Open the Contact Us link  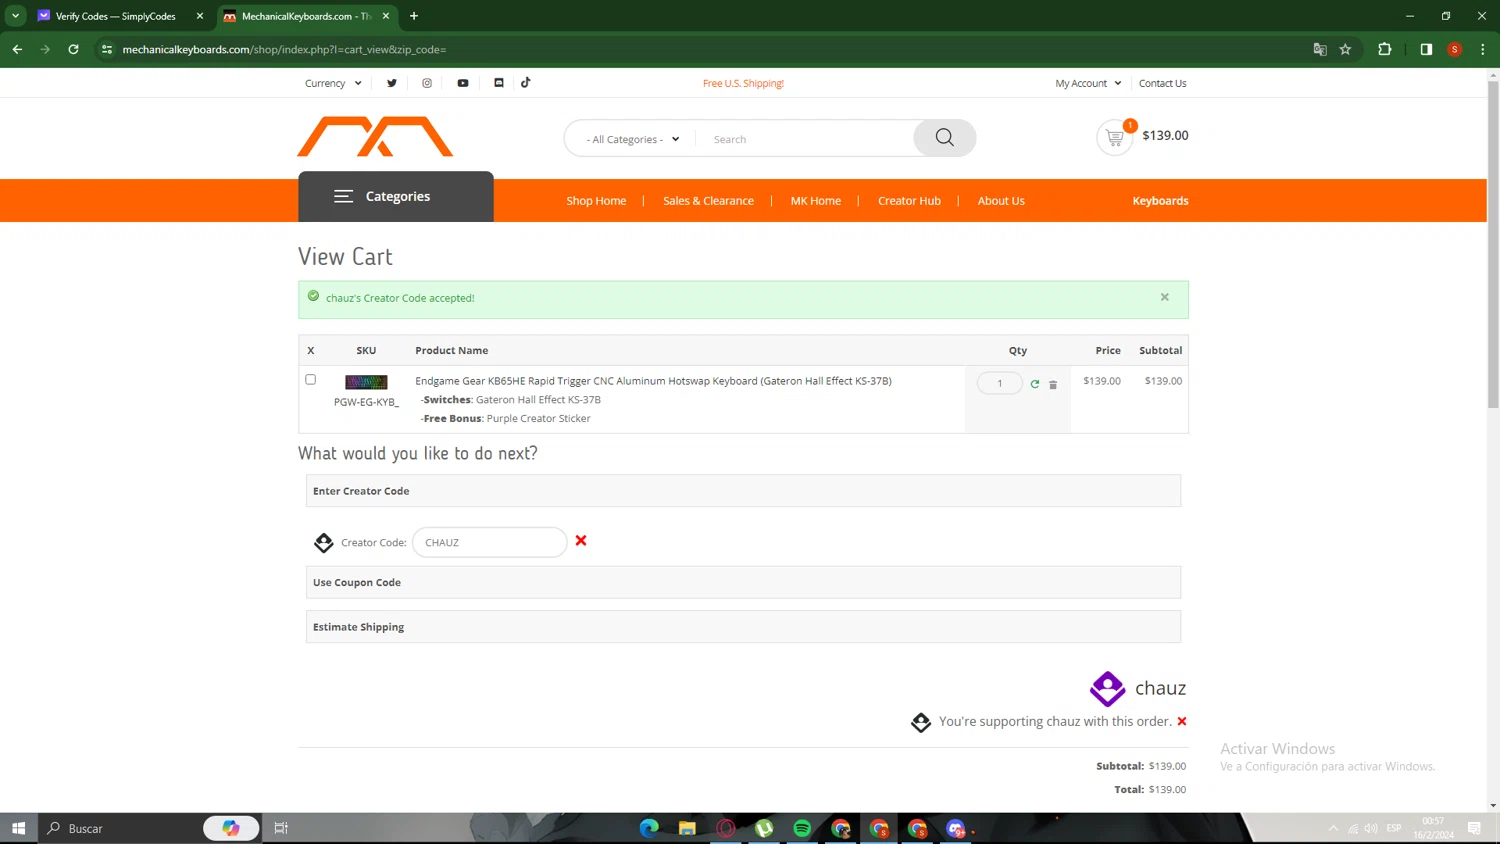coord(1162,83)
